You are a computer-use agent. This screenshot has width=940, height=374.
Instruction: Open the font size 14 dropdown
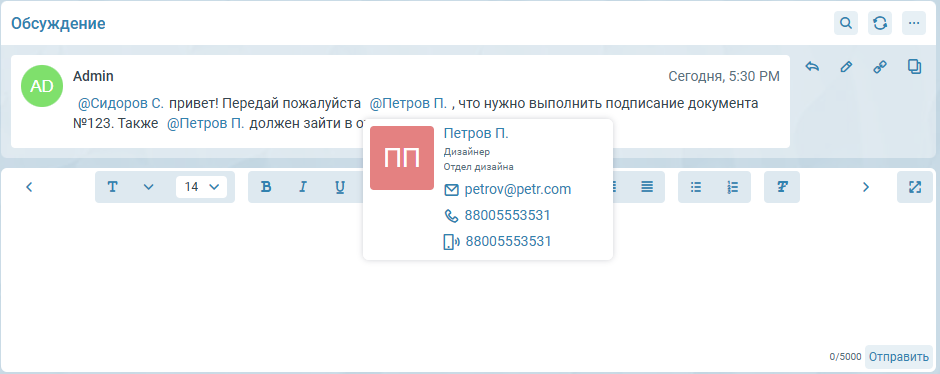pos(201,187)
